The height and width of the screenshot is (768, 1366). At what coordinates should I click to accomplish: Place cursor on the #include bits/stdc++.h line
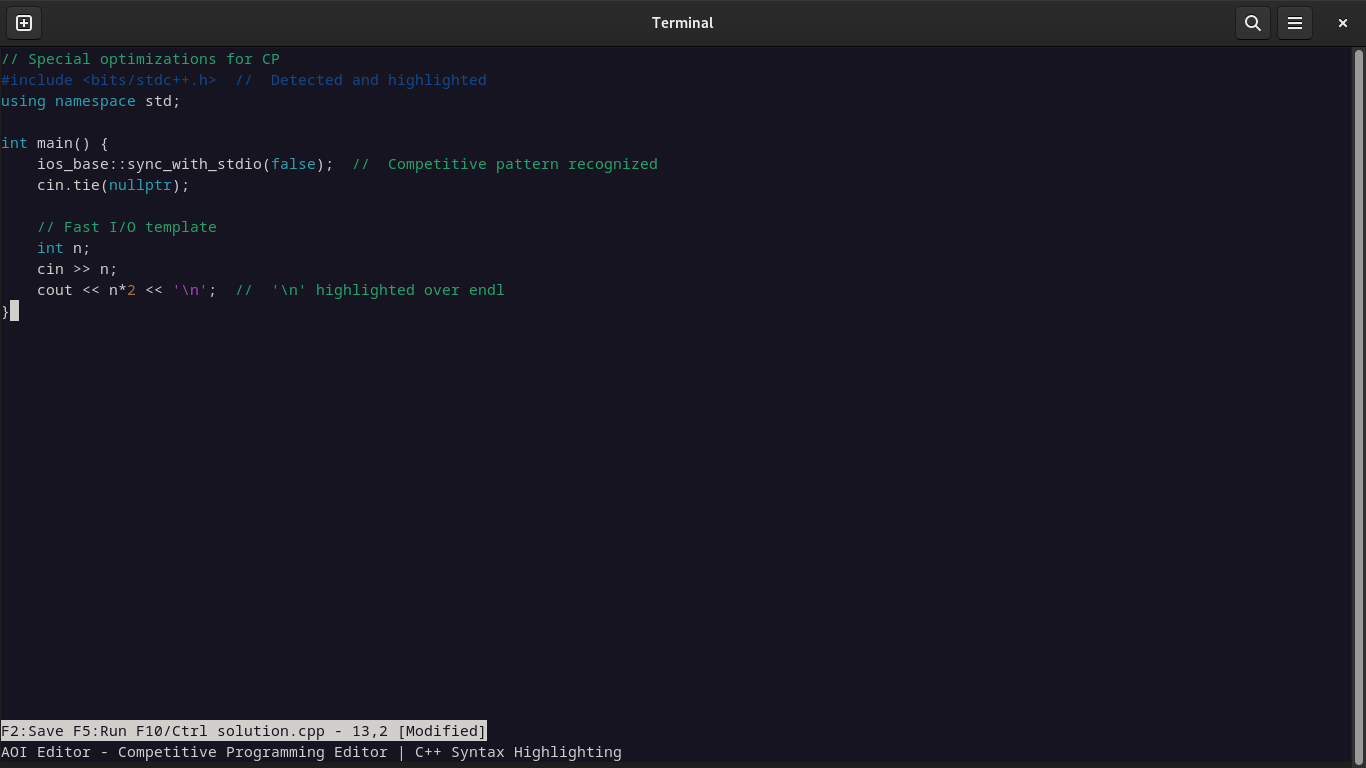[x=110, y=80]
